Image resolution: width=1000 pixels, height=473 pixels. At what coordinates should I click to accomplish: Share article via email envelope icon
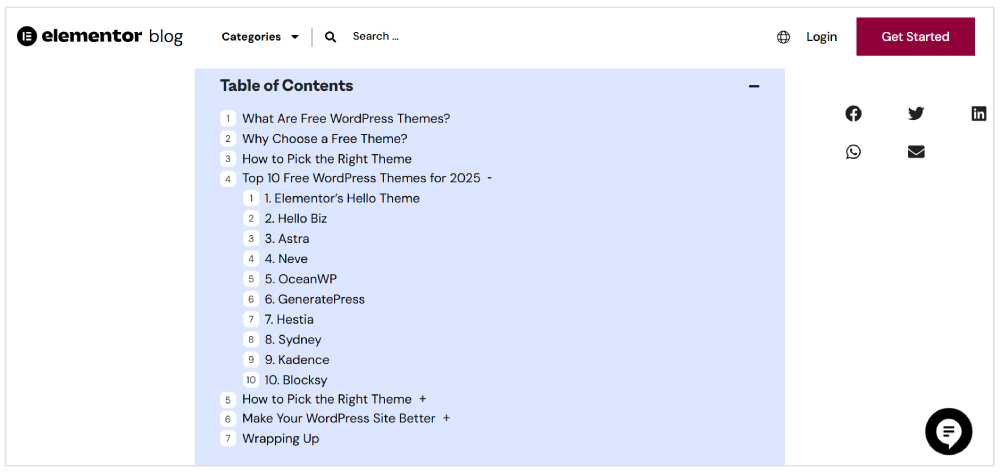pyautogui.click(x=916, y=152)
